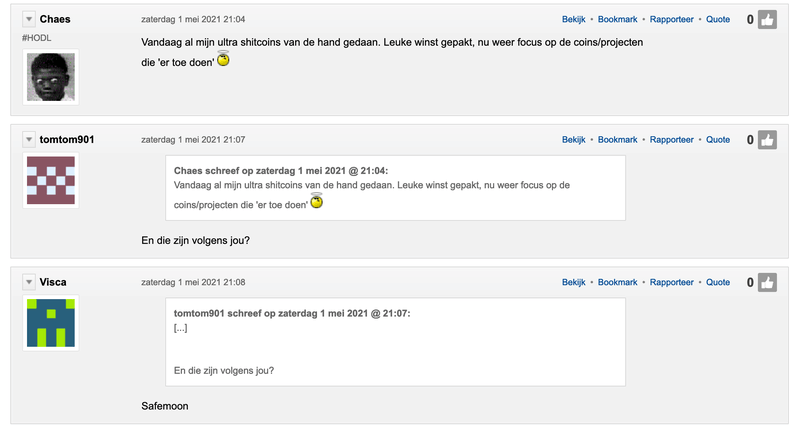Viewport: 800px width, 429px height.
Task: Quote Chaes's post
Action: pyautogui.click(x=718, y=19)
